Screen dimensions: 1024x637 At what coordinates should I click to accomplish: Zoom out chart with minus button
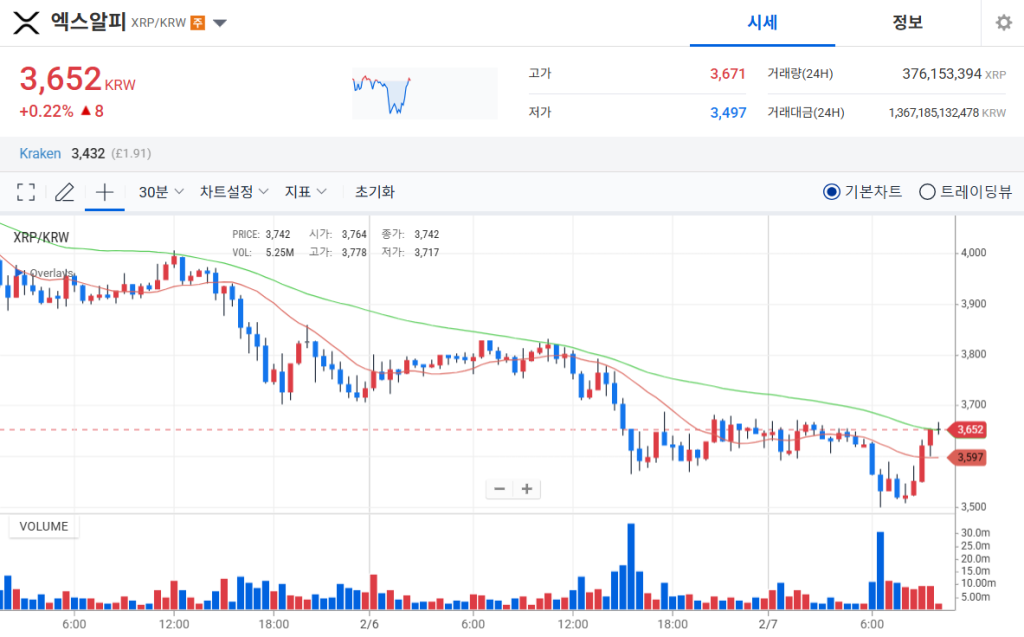point(500,489)
